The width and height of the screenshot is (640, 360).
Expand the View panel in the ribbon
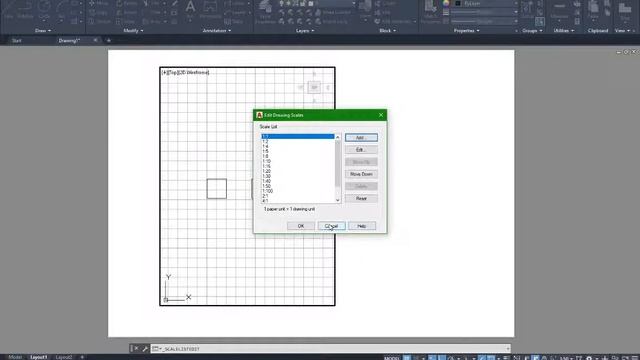pyautogui.click(x=622, y=31)
